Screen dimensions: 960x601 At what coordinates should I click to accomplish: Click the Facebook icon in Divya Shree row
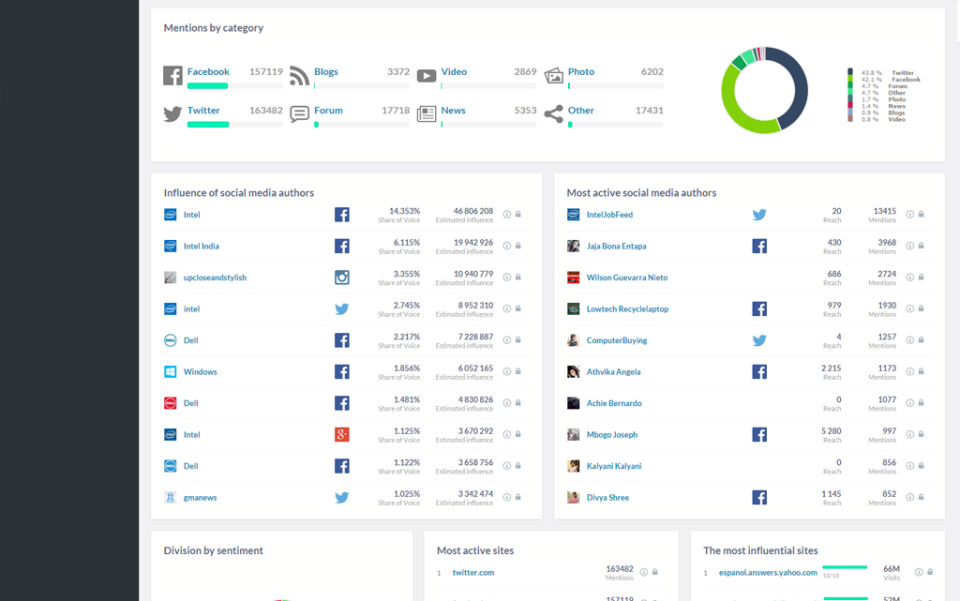coord(759,498)
